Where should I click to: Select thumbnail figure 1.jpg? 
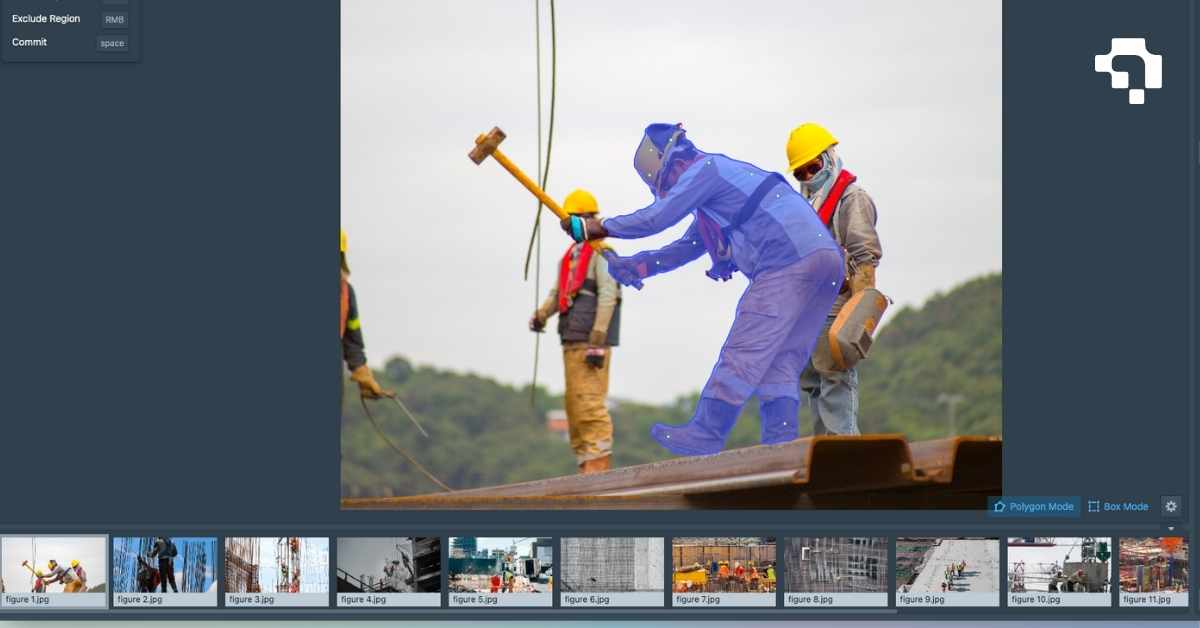tap(54, 572)
